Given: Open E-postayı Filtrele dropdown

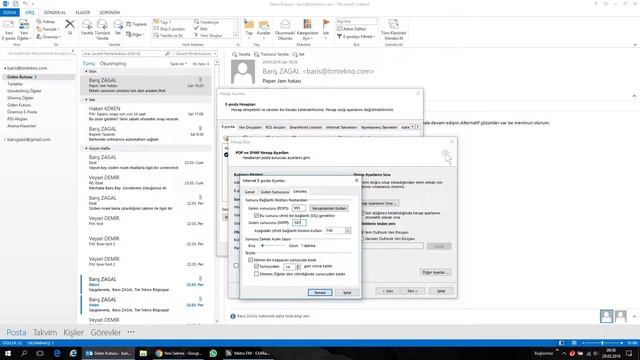Looking at the screenshot, I should pos(356,37).
